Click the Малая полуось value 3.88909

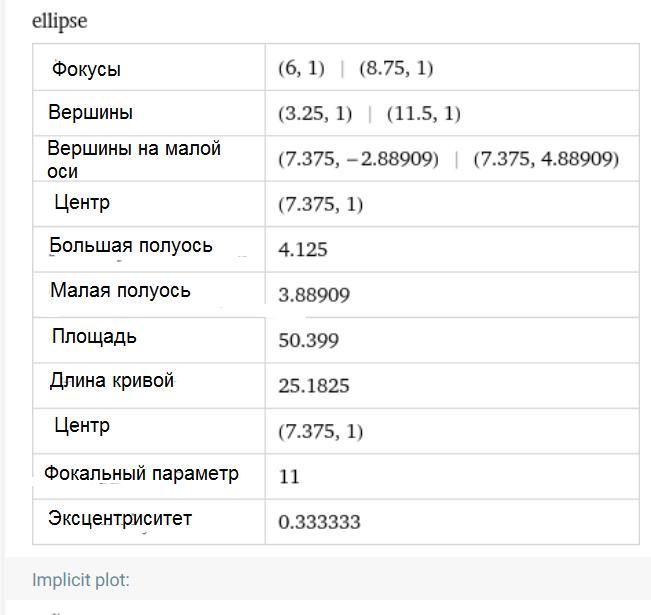[314, 295]
